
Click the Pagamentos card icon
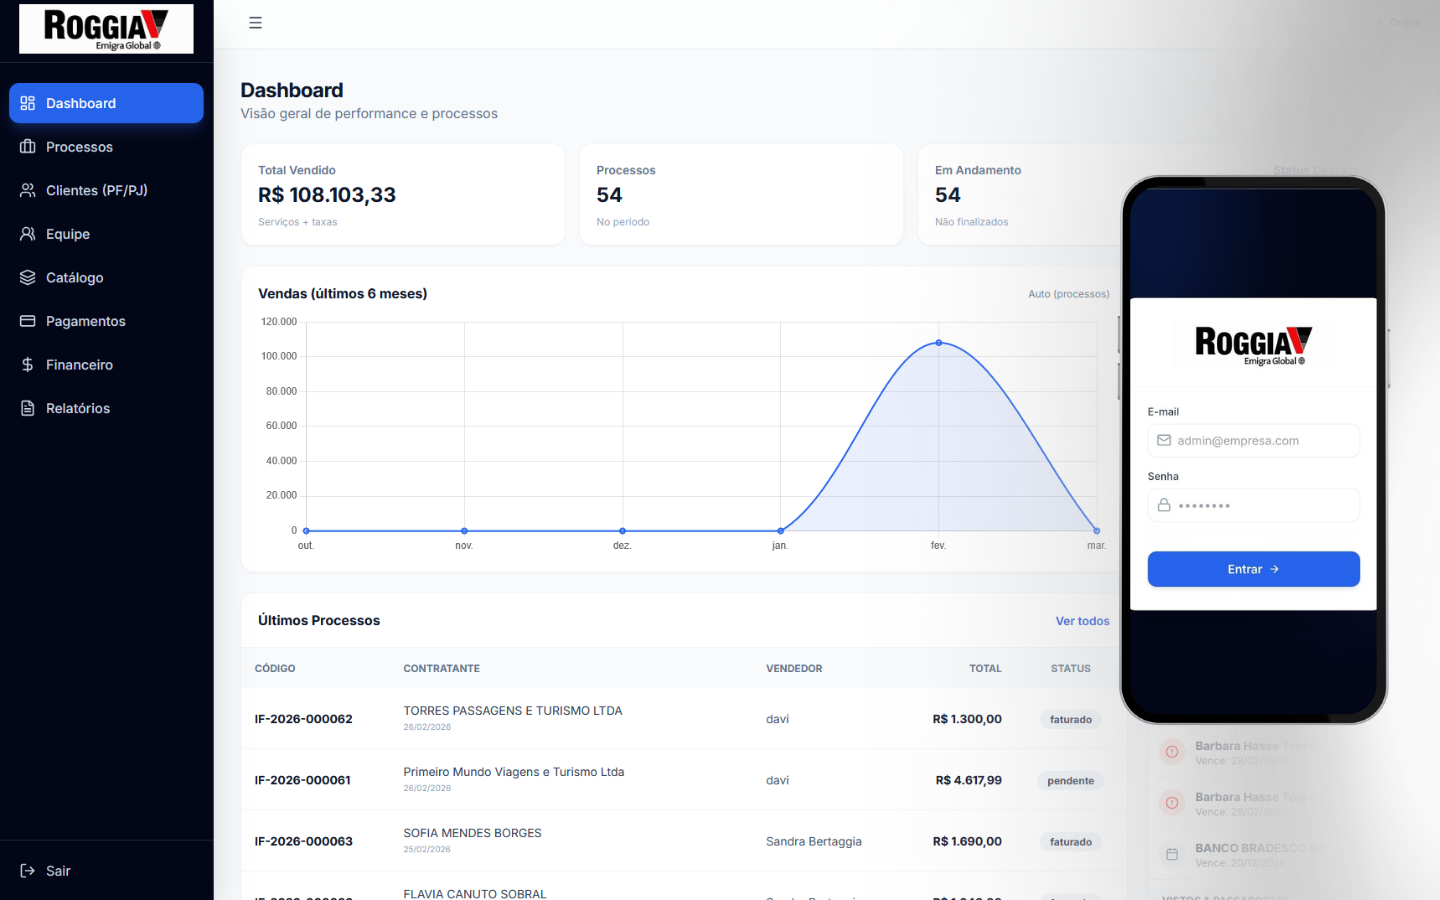pos(27,321)
